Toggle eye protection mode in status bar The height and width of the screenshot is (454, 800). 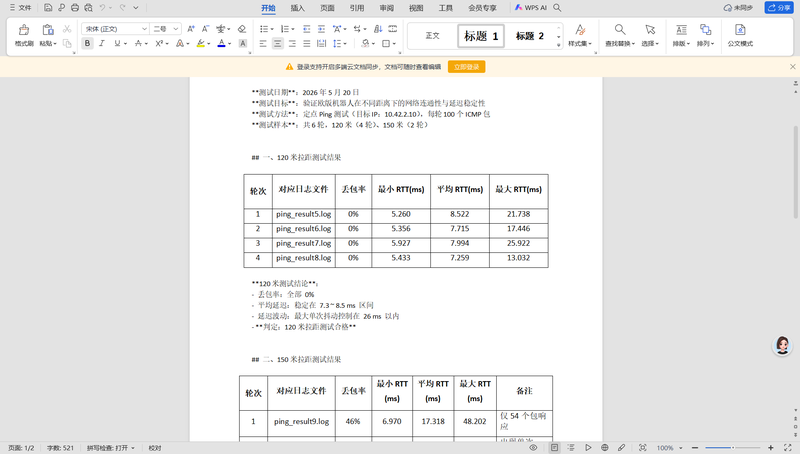[533, 448]
